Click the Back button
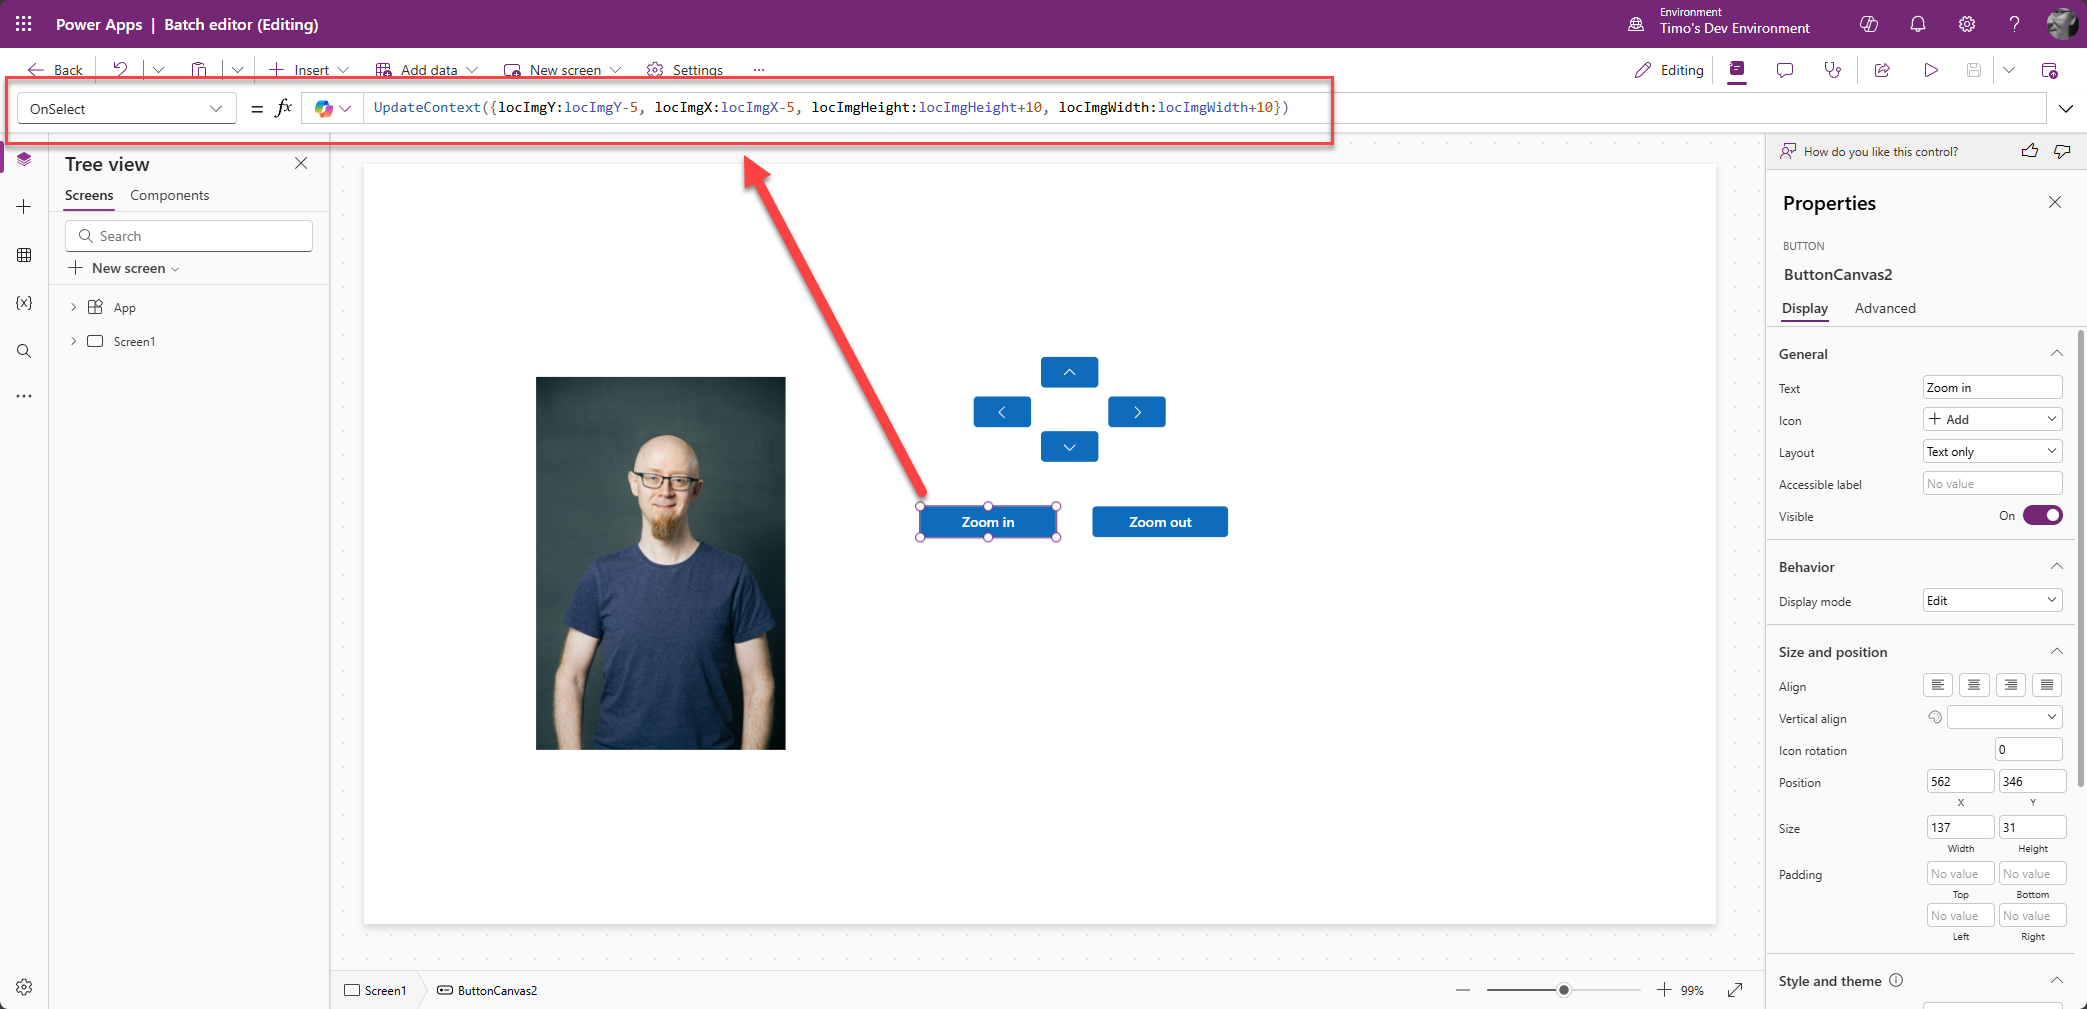Viewport: 2087px width, 1009px height. tap(56, 70)
